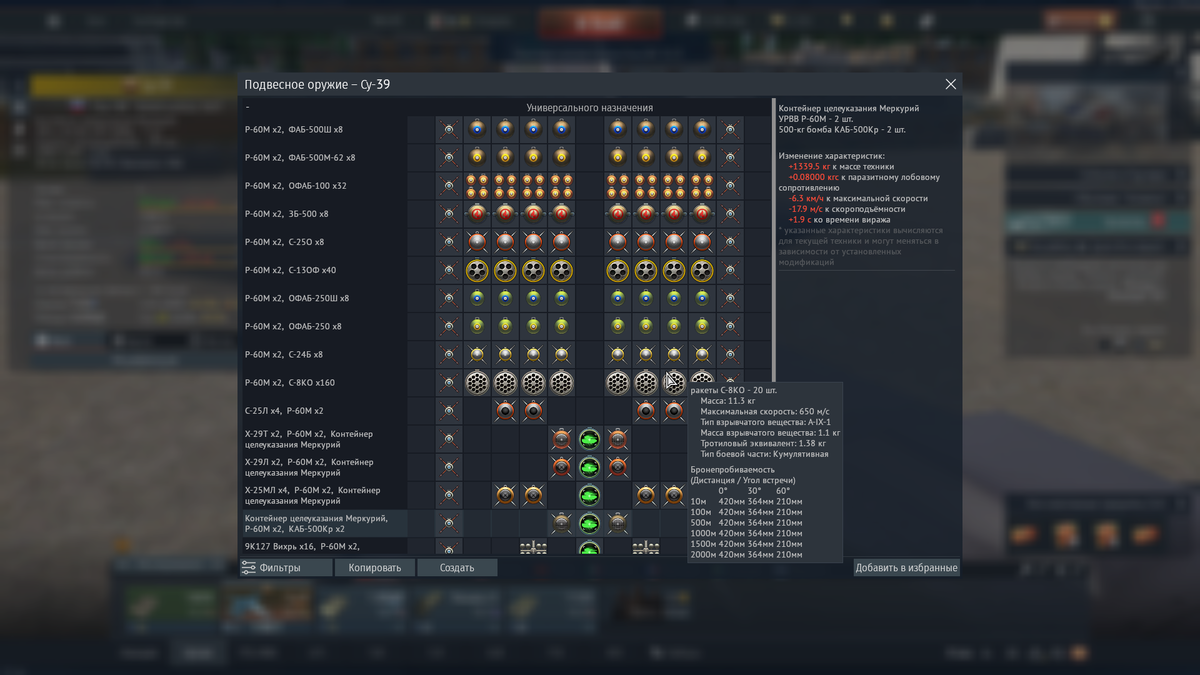This screenshot has width=1200, height=675.
Task: Click first ФАБ-500Ш bomb icon in its row
Action: [478, 129]
